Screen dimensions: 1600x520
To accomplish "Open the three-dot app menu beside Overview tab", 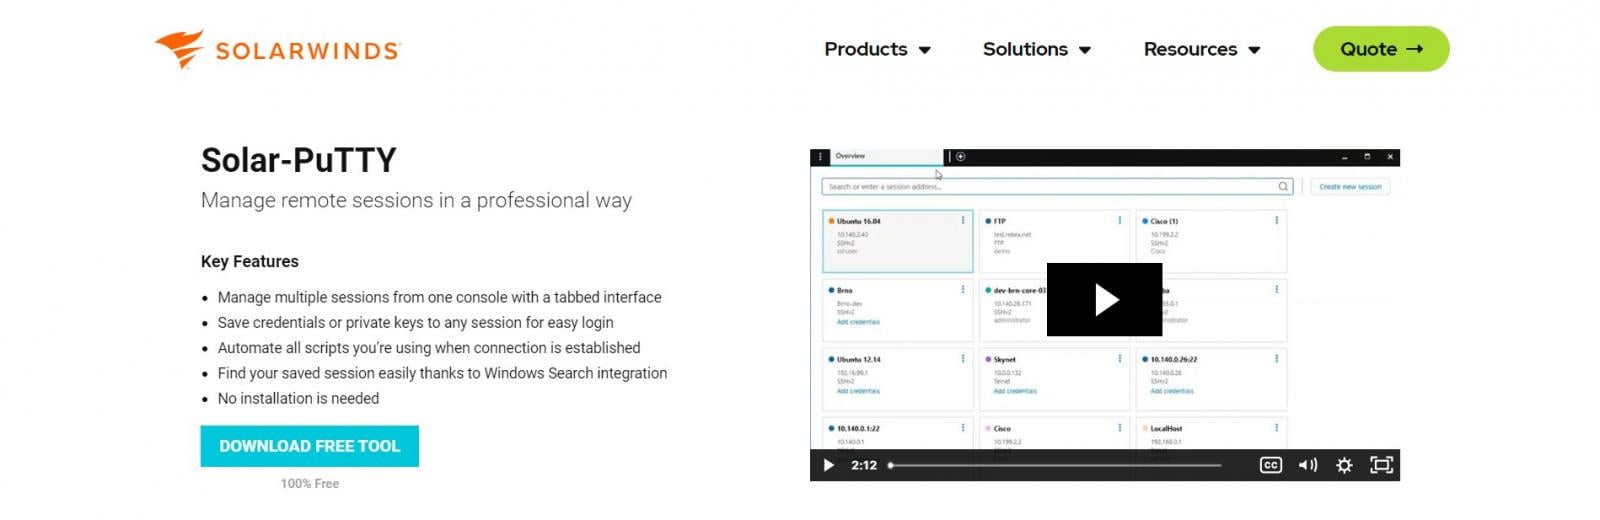I will [x=820, y=157].
